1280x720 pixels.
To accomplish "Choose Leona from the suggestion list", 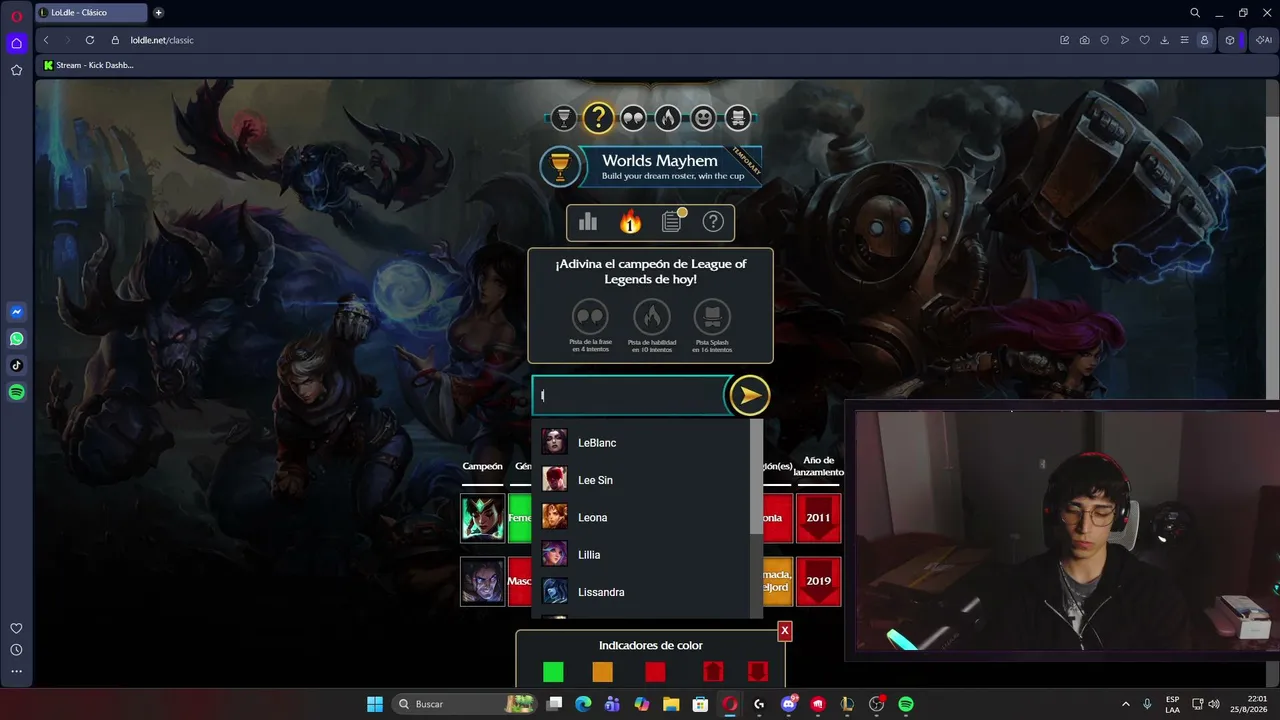I will 640,517.
